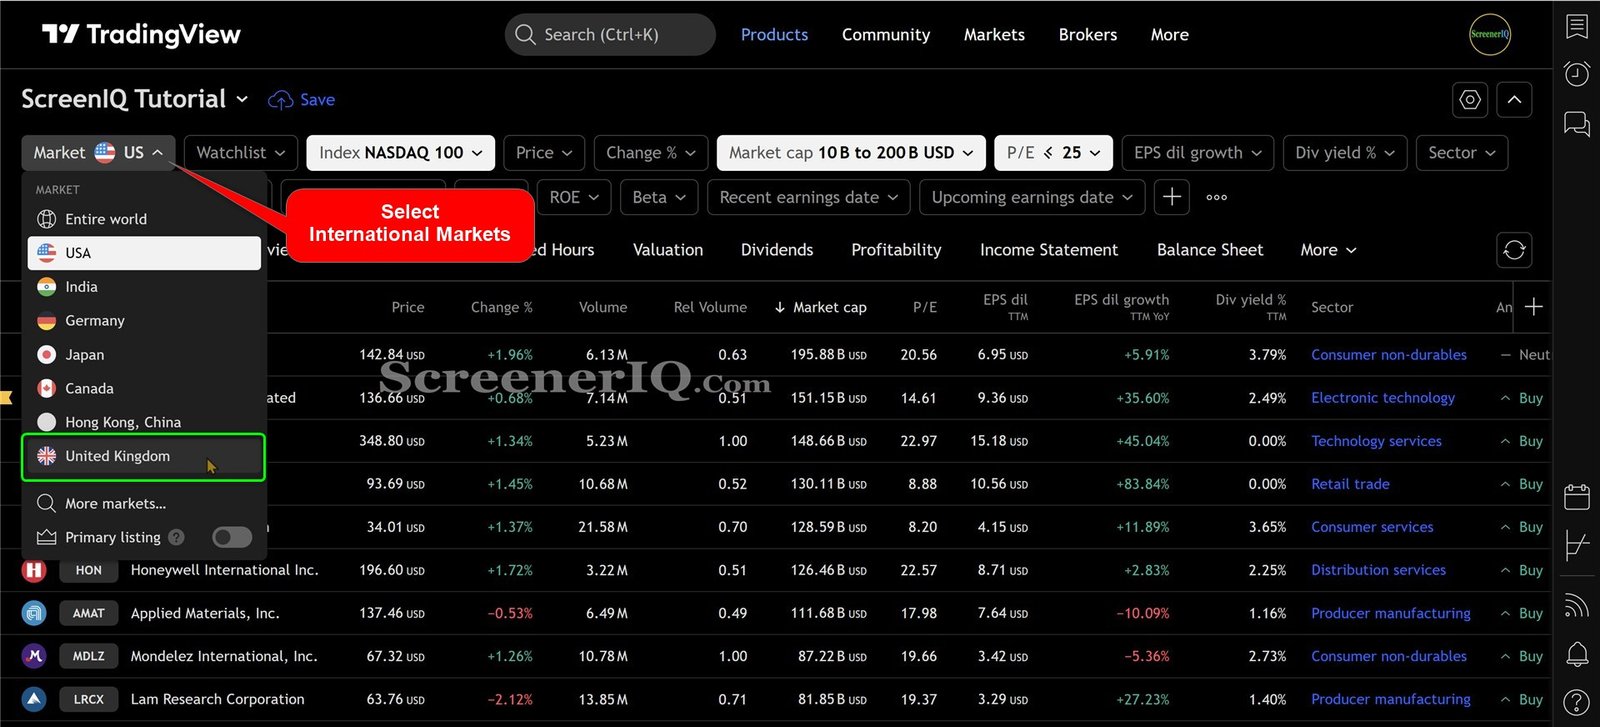Click the refresh screener data icon
Viewport: 1600px width, 727px height.
tap(1514, 250)
